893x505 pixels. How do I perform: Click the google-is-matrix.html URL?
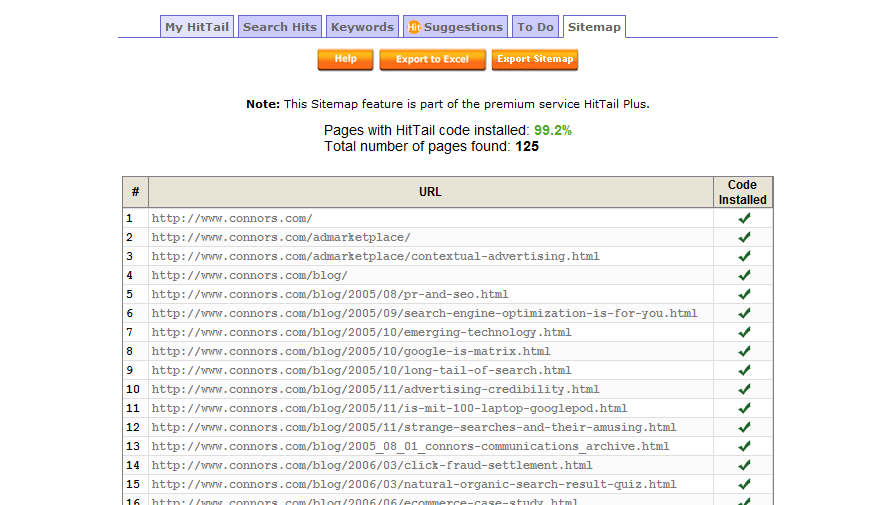[351, 351]
